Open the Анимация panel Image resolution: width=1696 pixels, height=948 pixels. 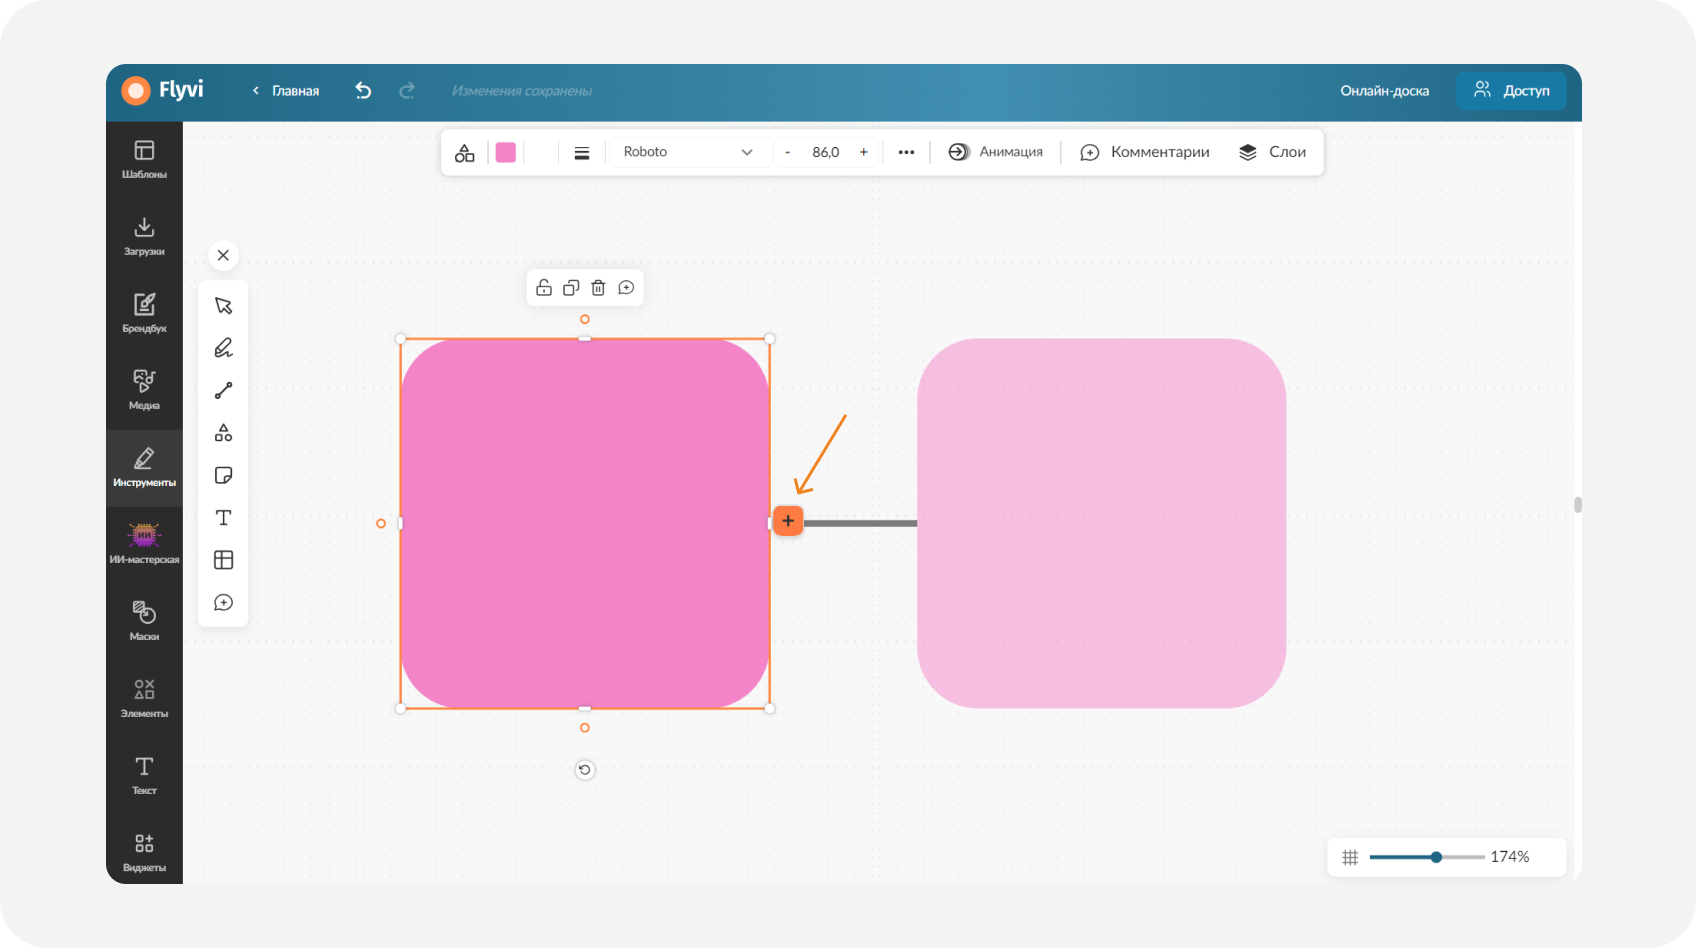point(996,152)
